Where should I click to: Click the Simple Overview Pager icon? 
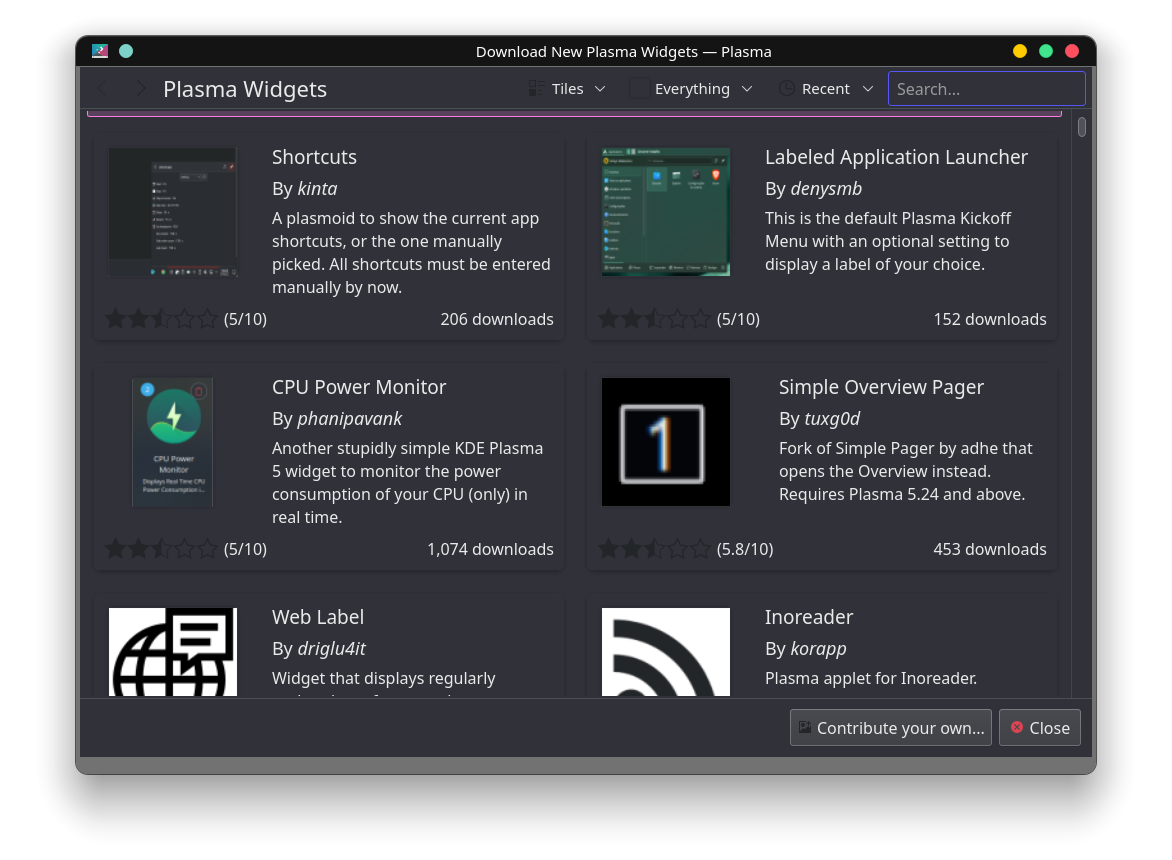click(x=666, y=442)
